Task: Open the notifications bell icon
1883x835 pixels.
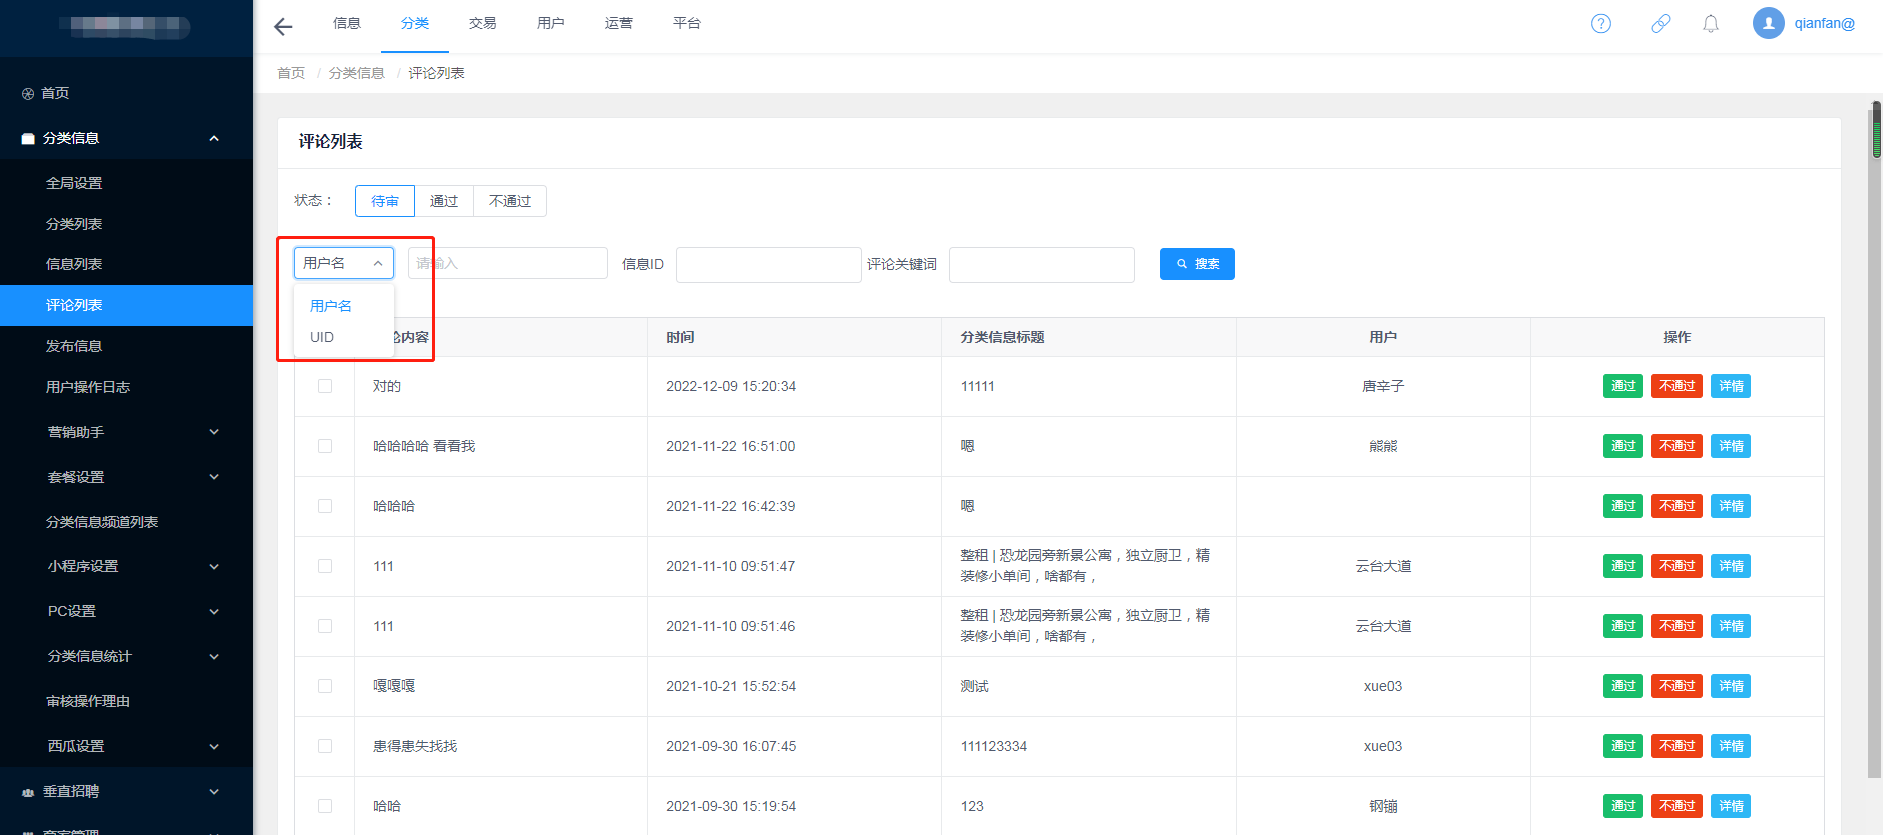Action: 1711,24
